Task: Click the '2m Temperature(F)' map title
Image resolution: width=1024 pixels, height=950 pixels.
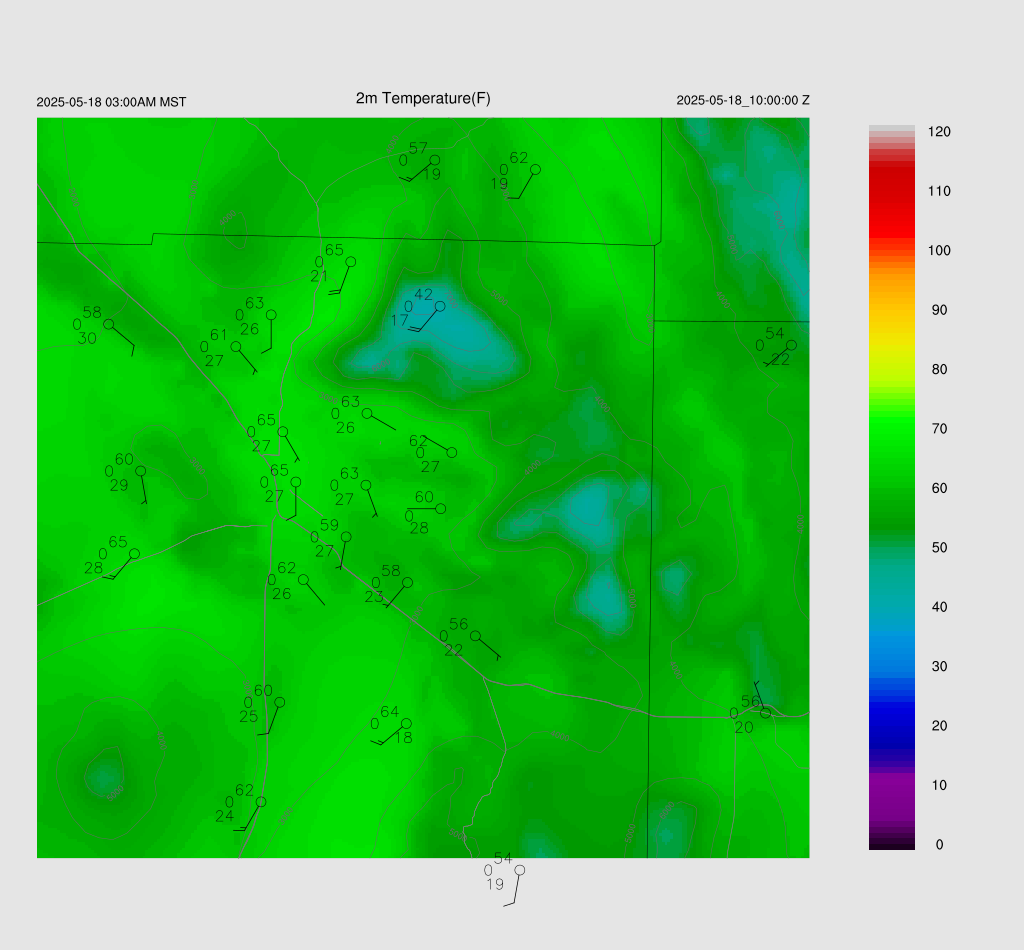Action: [x=423, y=99]
